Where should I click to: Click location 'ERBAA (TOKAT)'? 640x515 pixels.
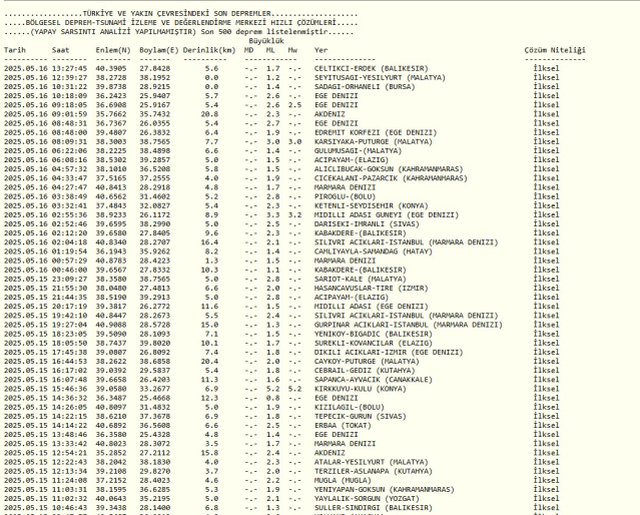click(342, 426)
